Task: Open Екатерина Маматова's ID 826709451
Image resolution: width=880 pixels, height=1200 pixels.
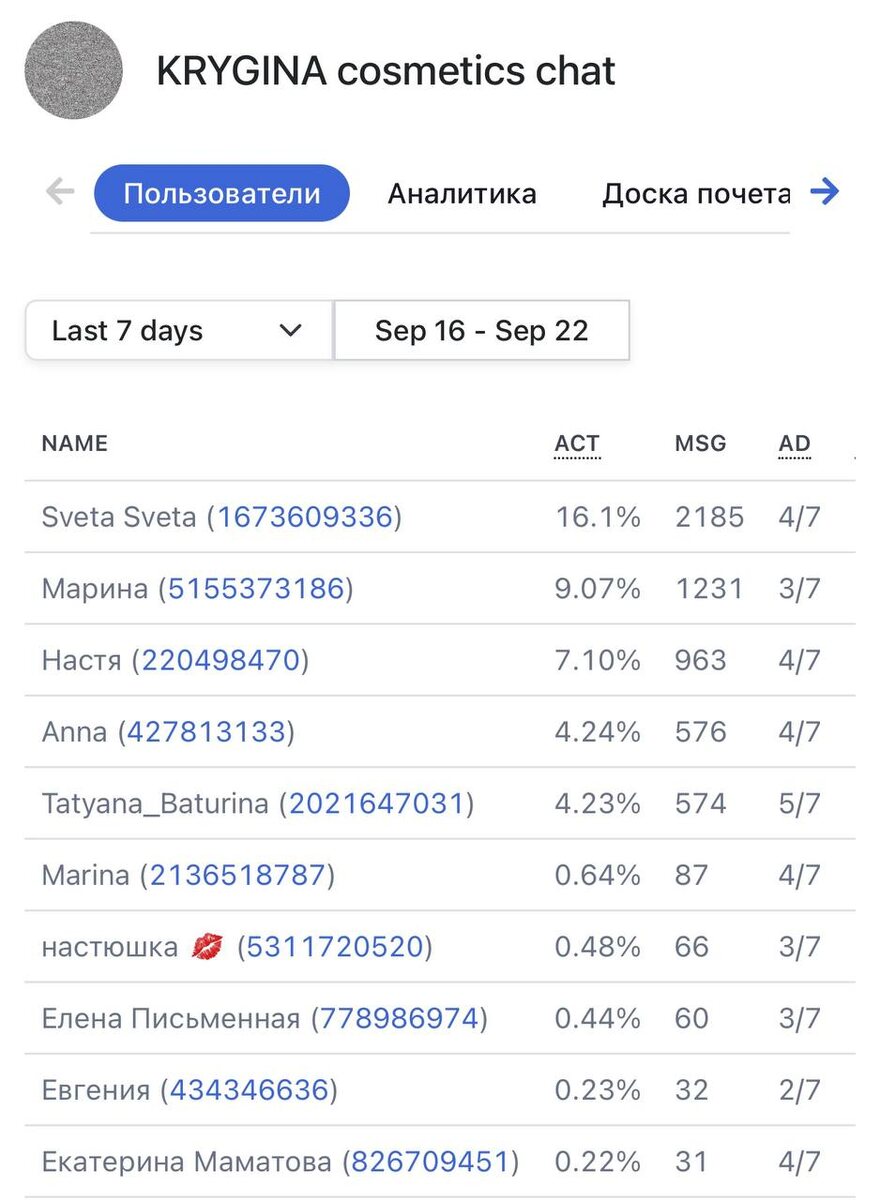Action: coord(430,1162)
